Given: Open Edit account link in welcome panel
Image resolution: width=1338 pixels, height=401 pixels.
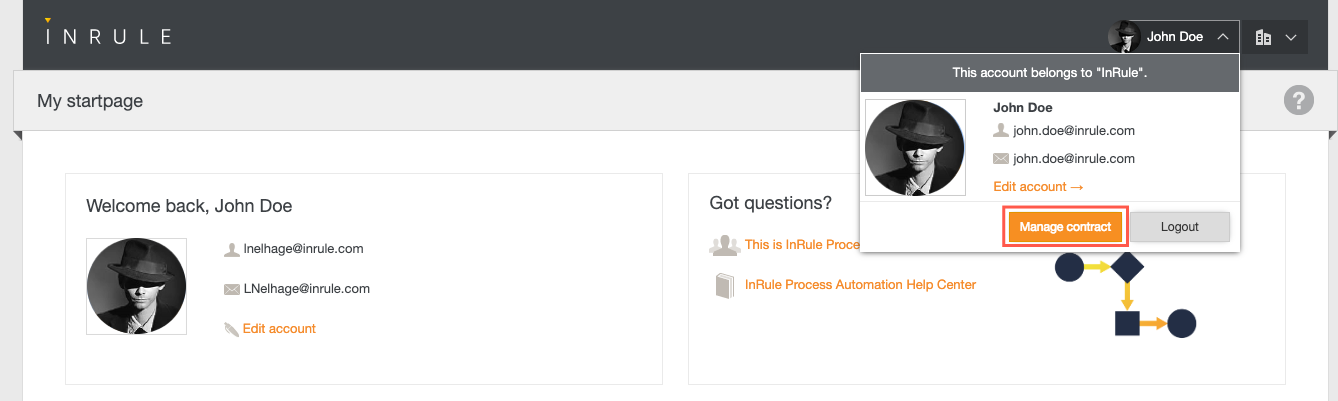Looking at the screenshot, I should click(279, 329).
